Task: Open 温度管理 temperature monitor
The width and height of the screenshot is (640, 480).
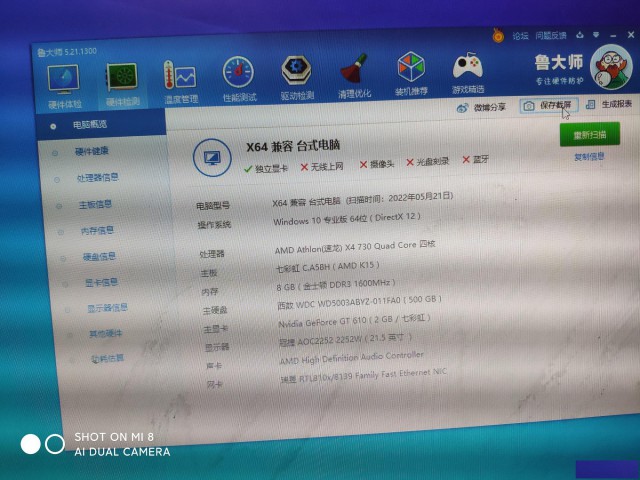Action: coord(180,81)
